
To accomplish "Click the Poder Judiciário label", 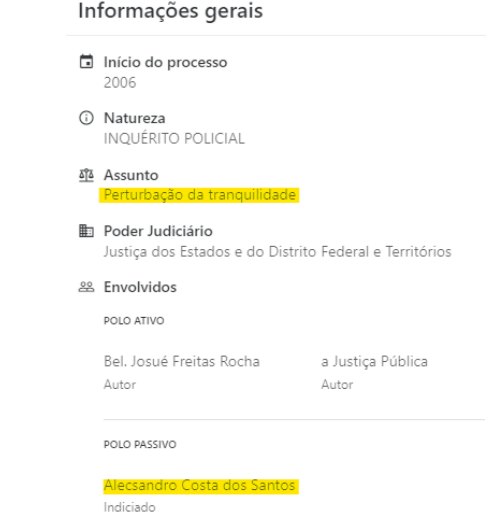I will 158,231.
